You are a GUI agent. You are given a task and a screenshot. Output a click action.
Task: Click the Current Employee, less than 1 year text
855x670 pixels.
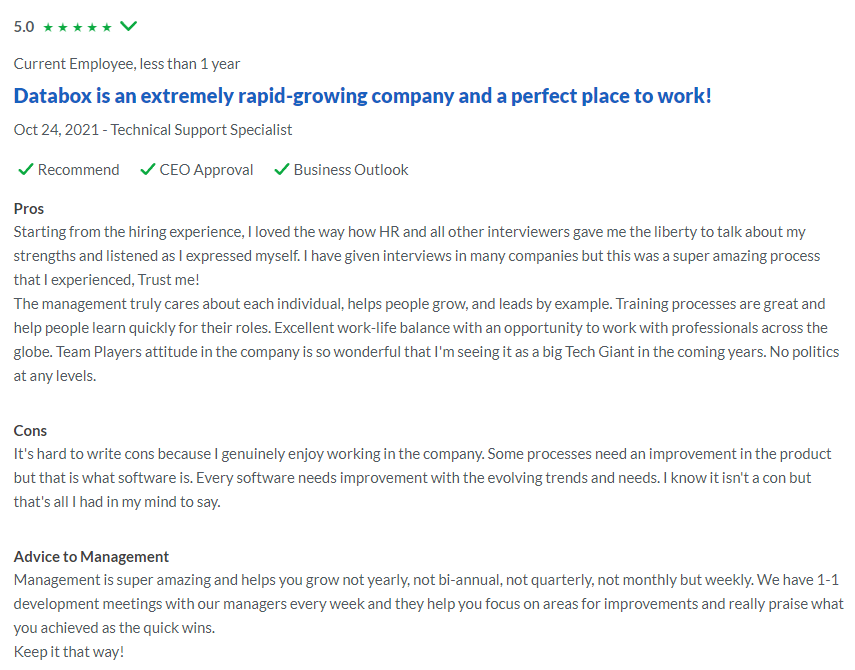click(127, 64)
